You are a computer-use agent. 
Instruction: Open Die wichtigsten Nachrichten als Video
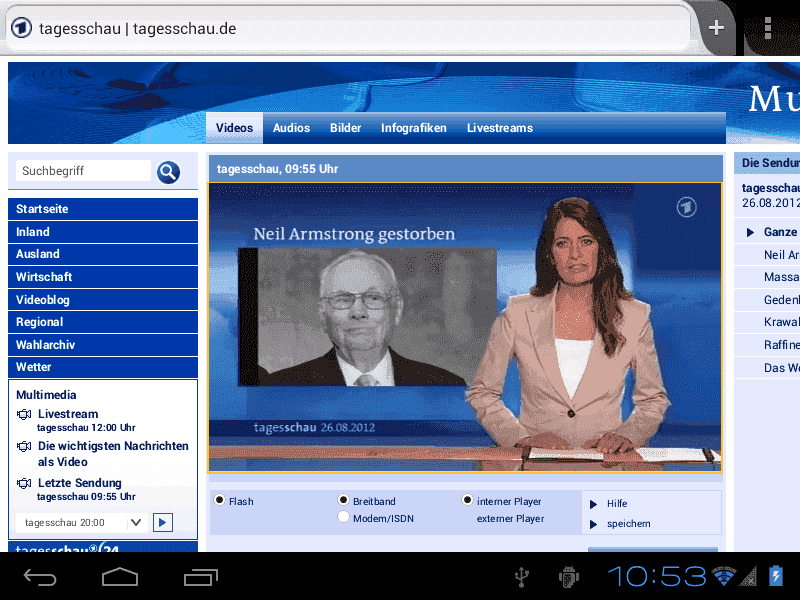(x=113, y=454)
